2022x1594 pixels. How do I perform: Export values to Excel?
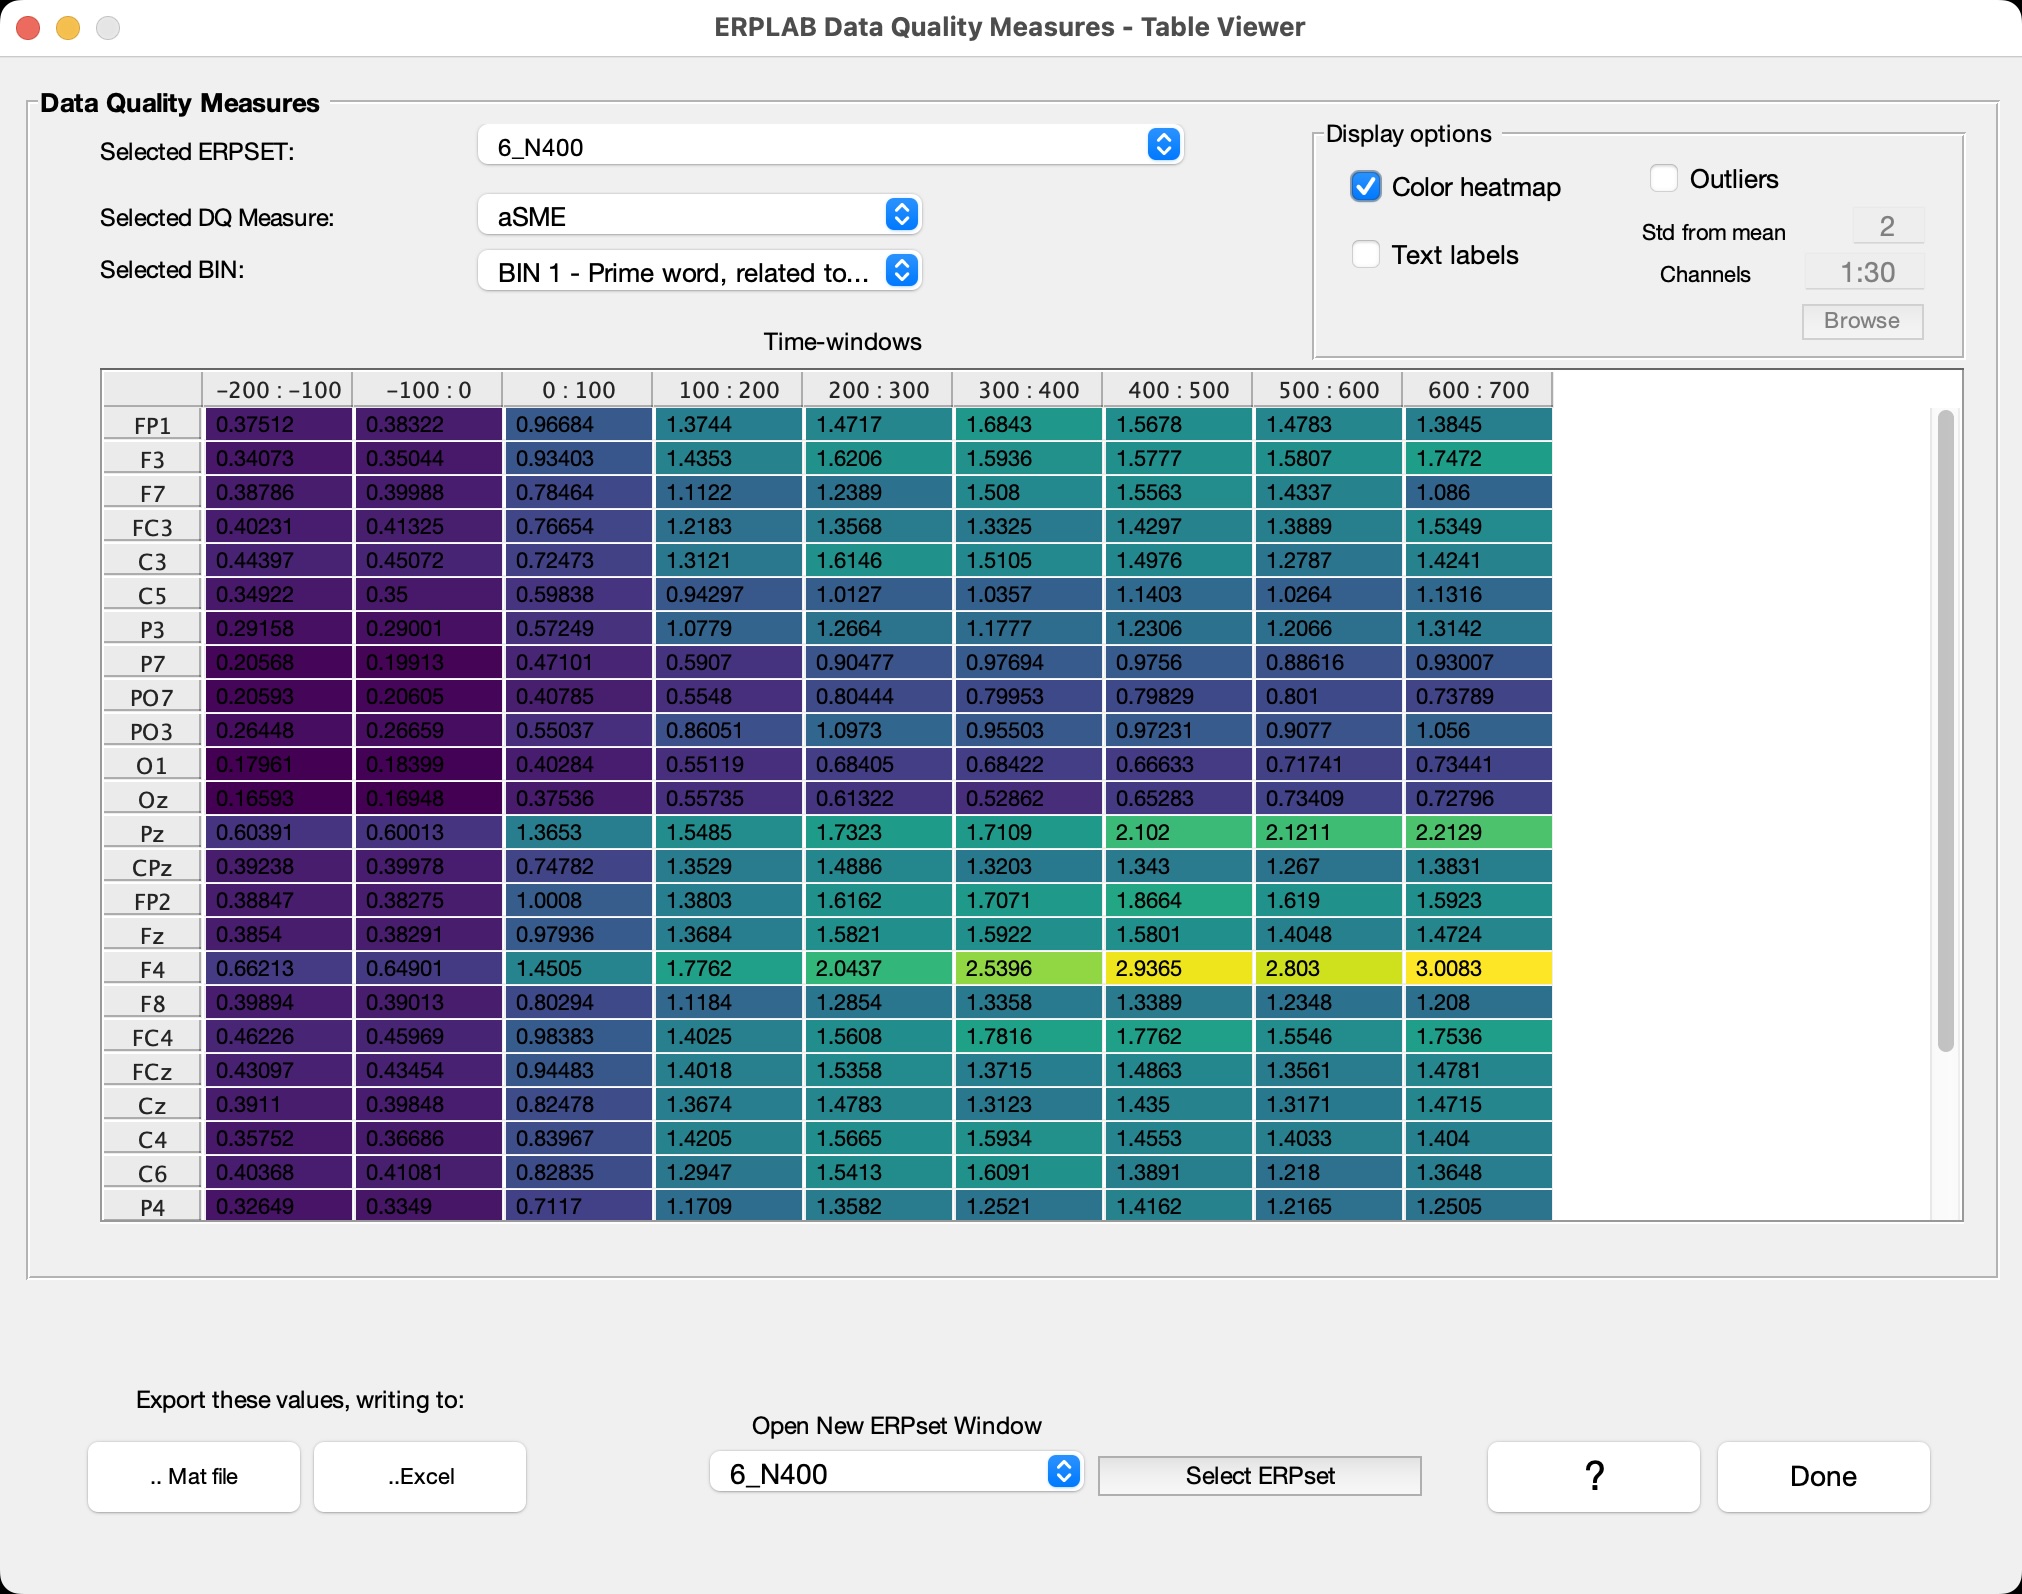point(420,1476)
